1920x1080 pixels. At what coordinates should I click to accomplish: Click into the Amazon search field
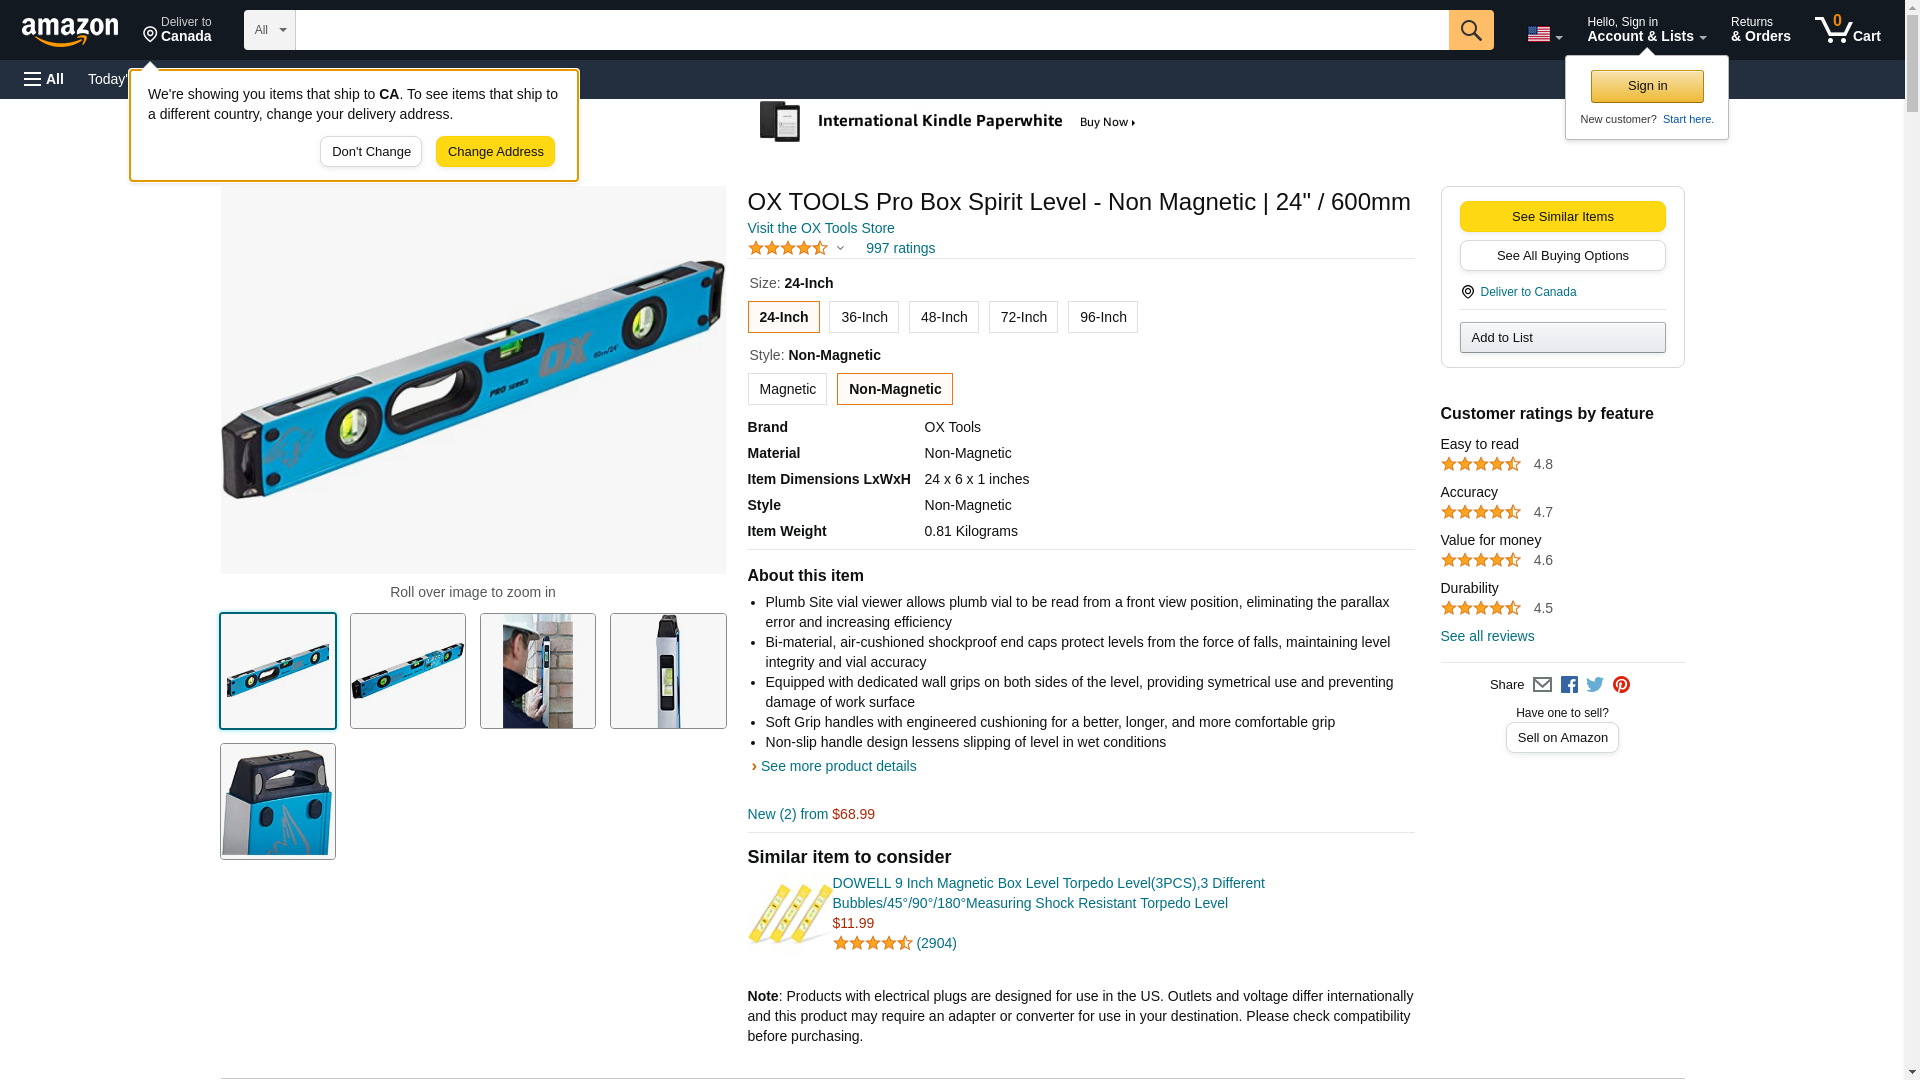(x=871, y=30)
